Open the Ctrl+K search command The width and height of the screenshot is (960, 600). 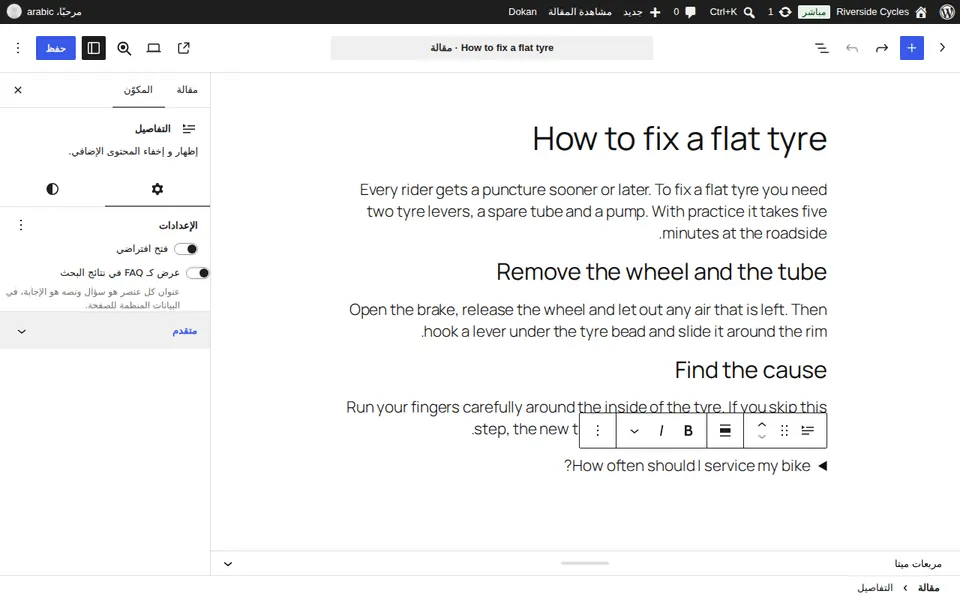point(732,12)
